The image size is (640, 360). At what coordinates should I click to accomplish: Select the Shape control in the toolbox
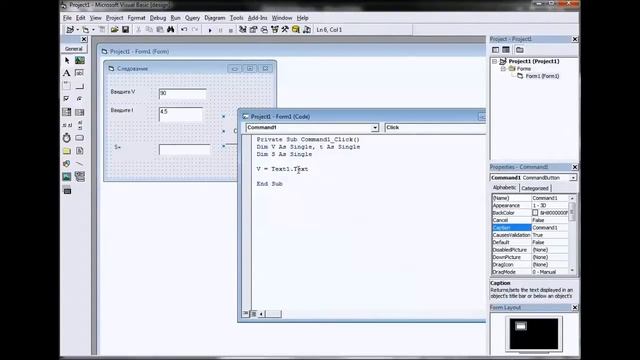(67, 164)
